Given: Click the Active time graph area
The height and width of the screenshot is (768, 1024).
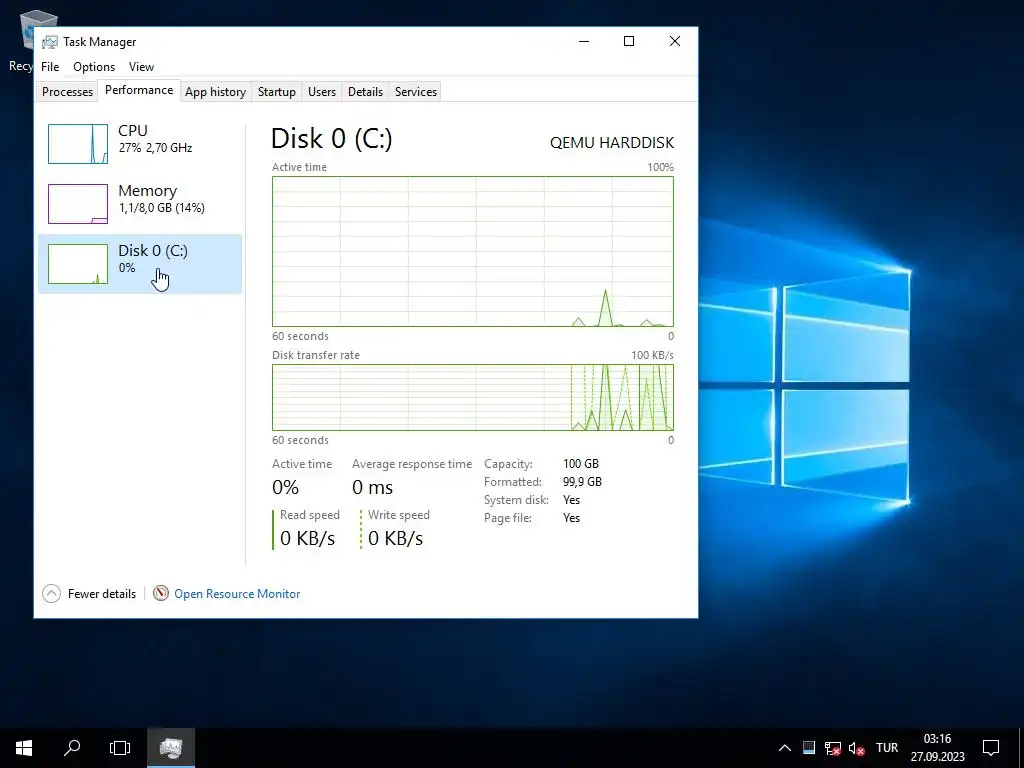Looking at the screenshot, I should [x=473, y=251].
